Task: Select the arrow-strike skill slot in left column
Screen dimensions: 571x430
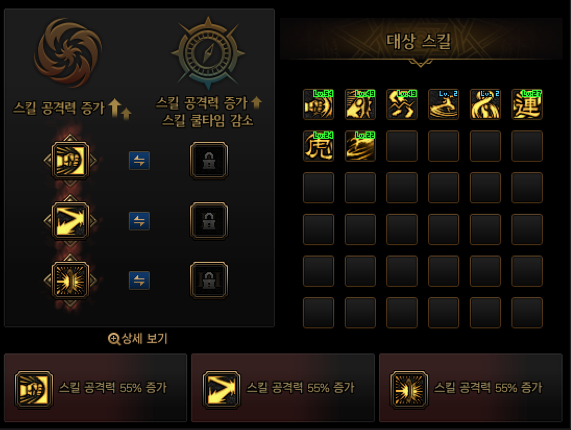Action: tap(70, 221)
